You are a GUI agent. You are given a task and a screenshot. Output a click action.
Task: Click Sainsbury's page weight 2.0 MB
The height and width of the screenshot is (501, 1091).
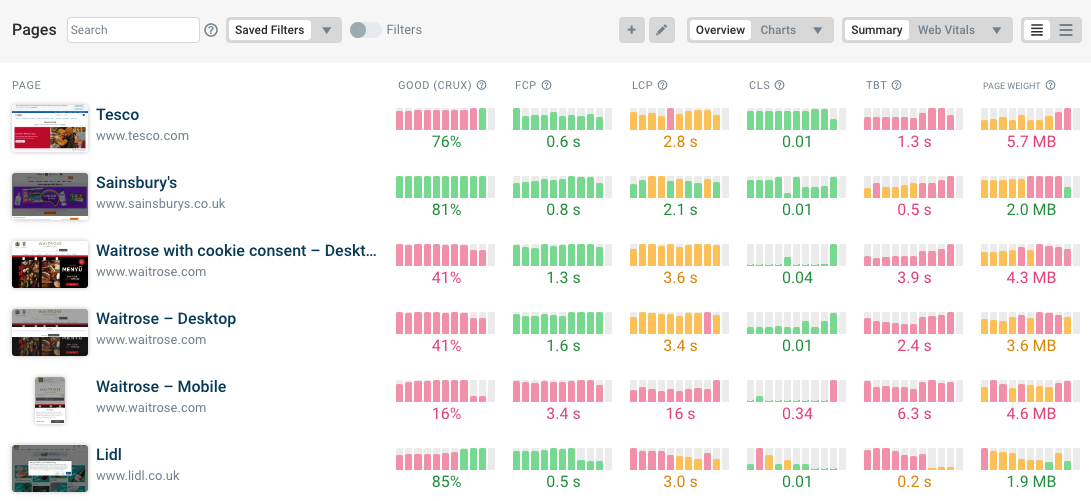pos(1030,209)
